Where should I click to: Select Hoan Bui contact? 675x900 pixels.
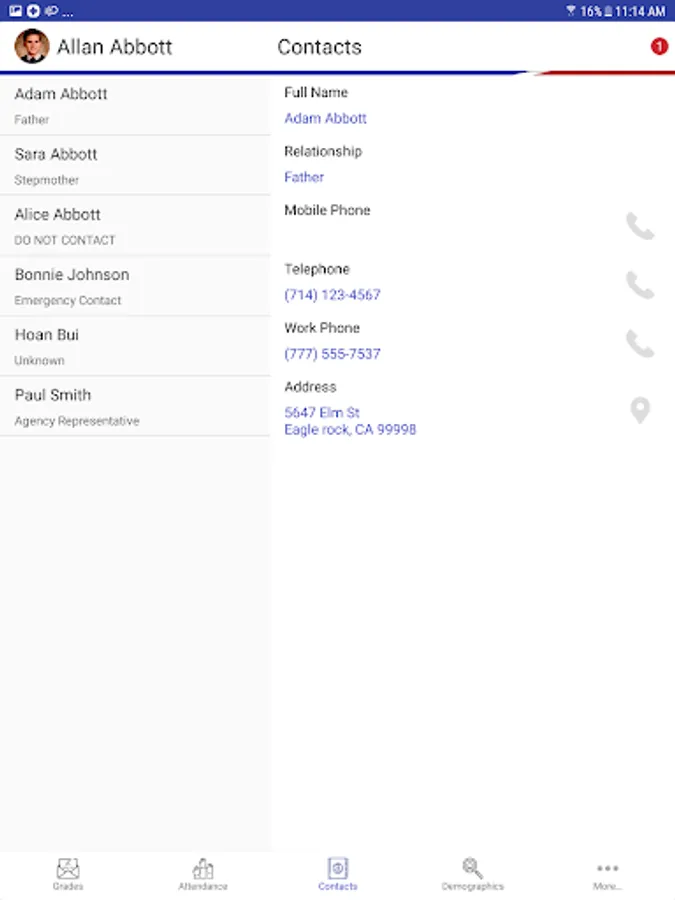135,347
